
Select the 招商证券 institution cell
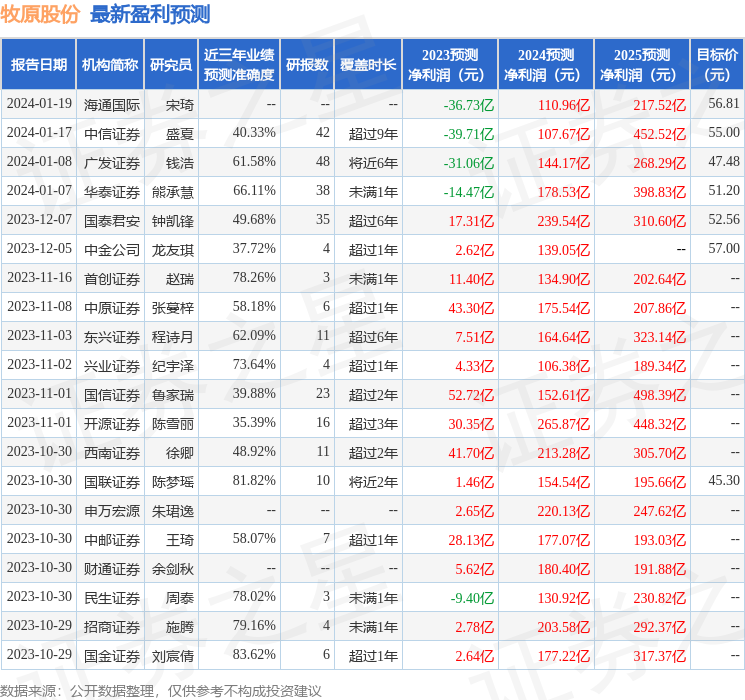112,627
